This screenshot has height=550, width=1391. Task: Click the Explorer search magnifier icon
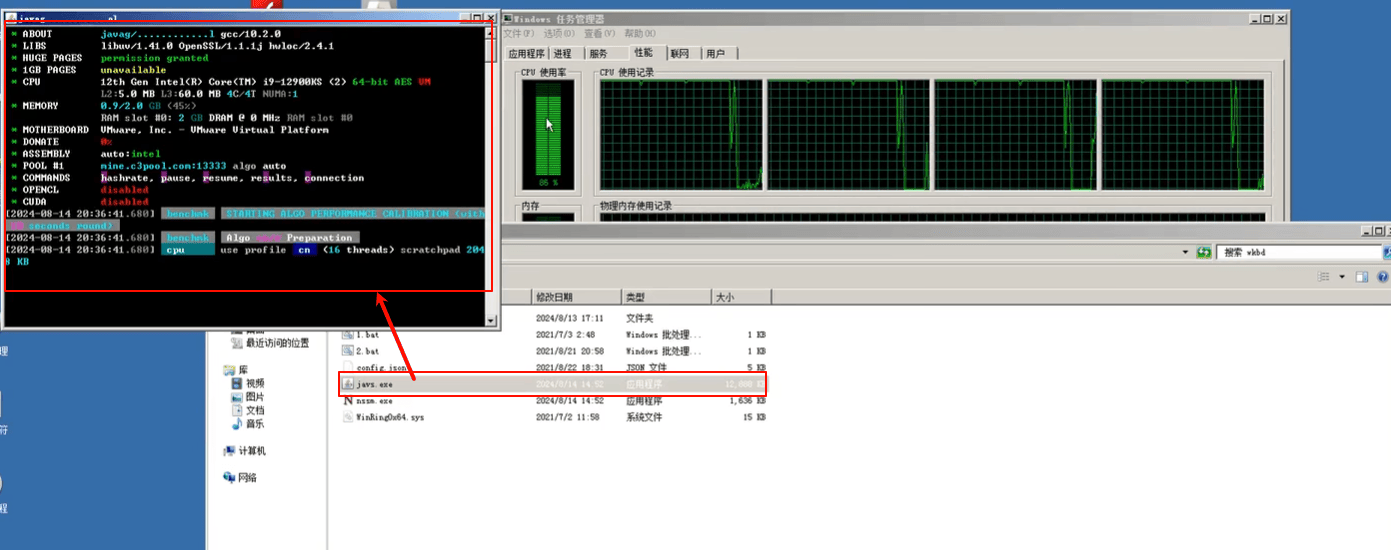(x=1386, y=253)
